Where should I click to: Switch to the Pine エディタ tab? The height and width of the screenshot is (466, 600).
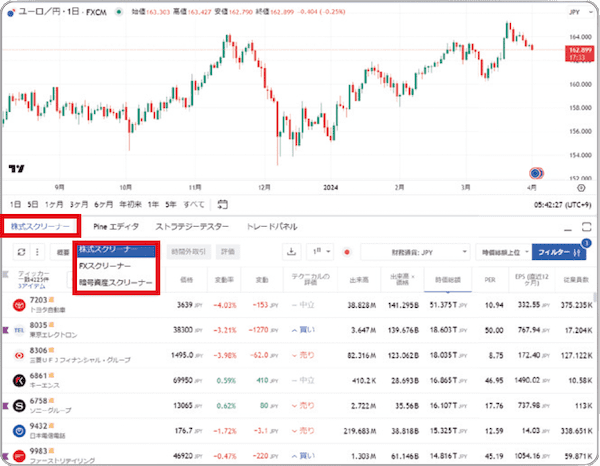pyautogui.click(x=116, y=226)
